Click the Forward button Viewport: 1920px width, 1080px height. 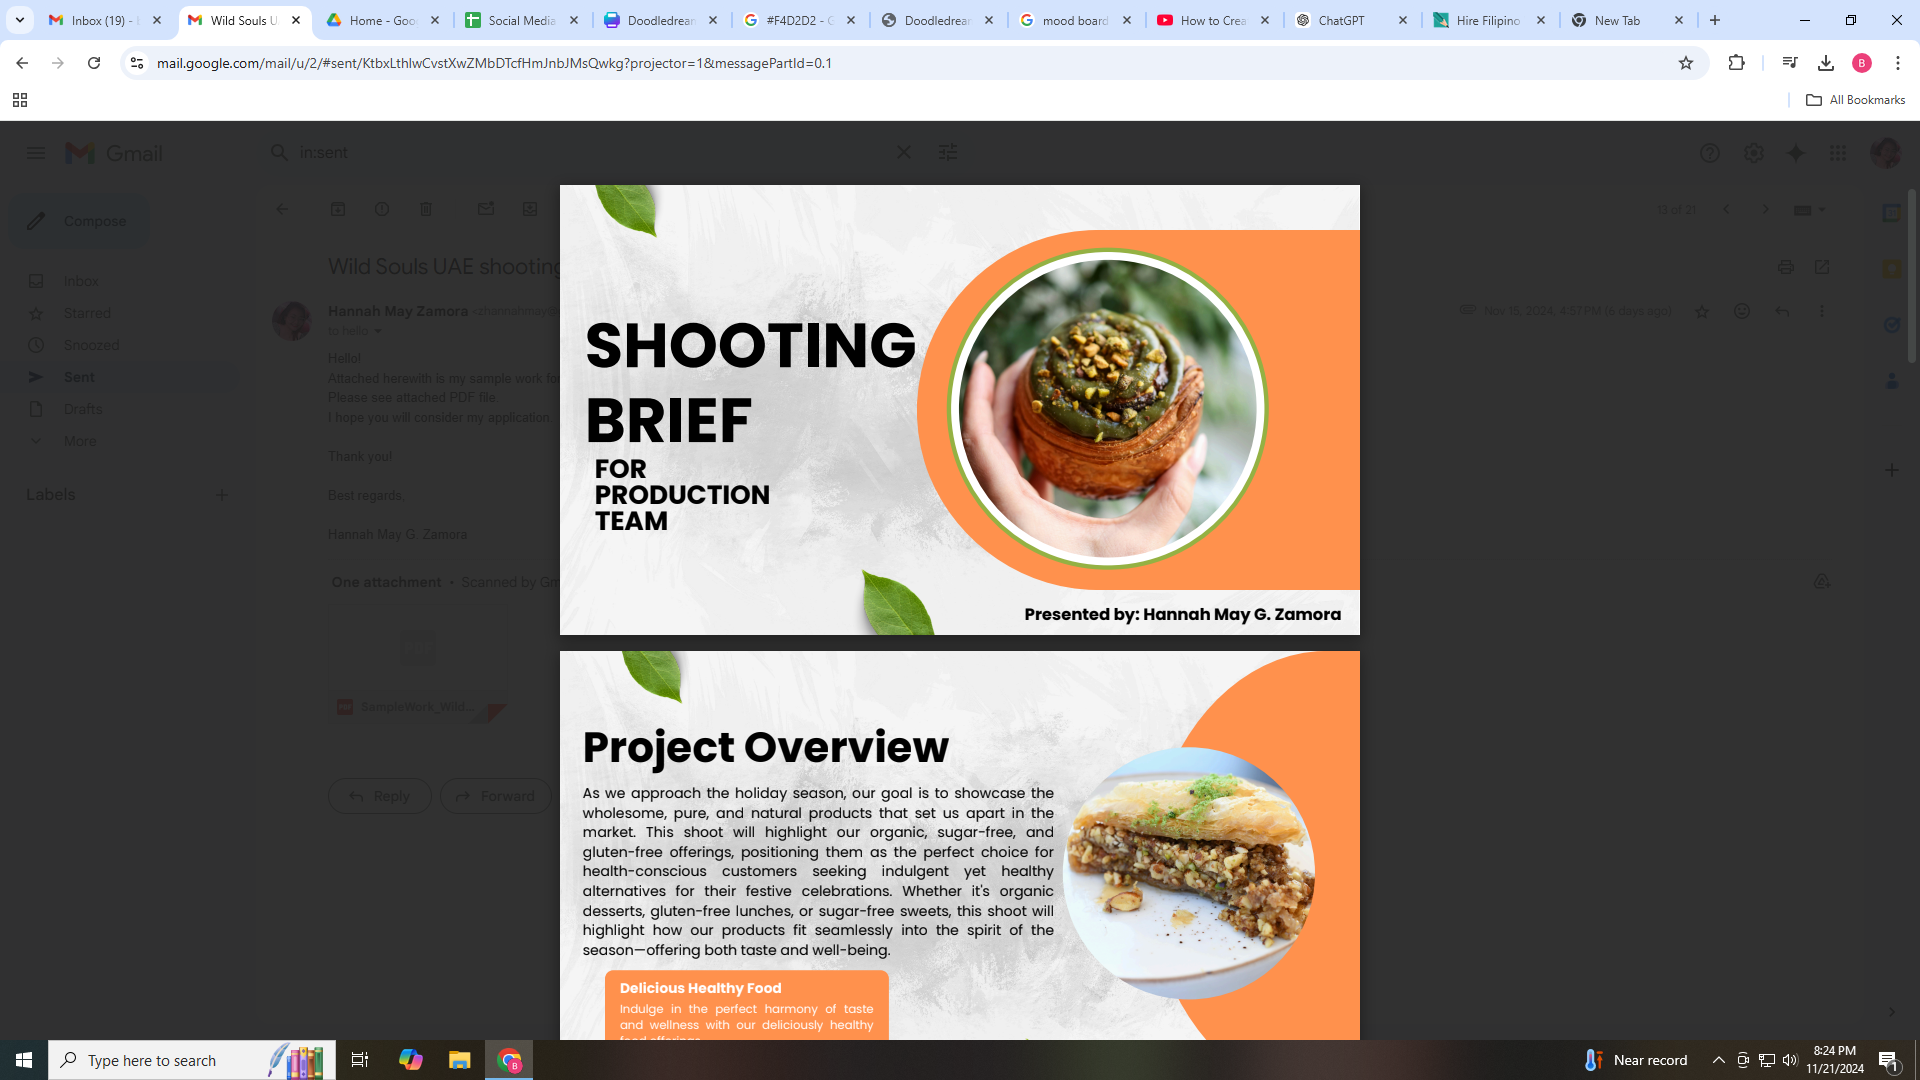click(x=496, y=796)
